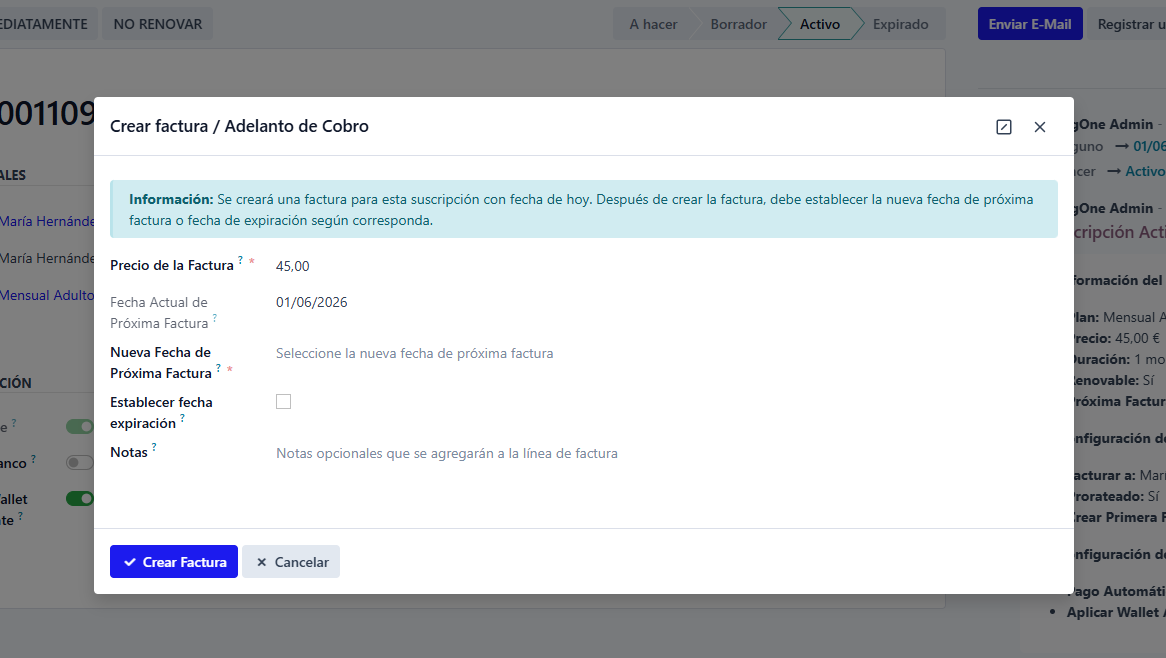Image resolution: width=1166 pixels, height=658 pixels.
Task: Click help icon next to Notas label
Action: (x=155, y=447)
